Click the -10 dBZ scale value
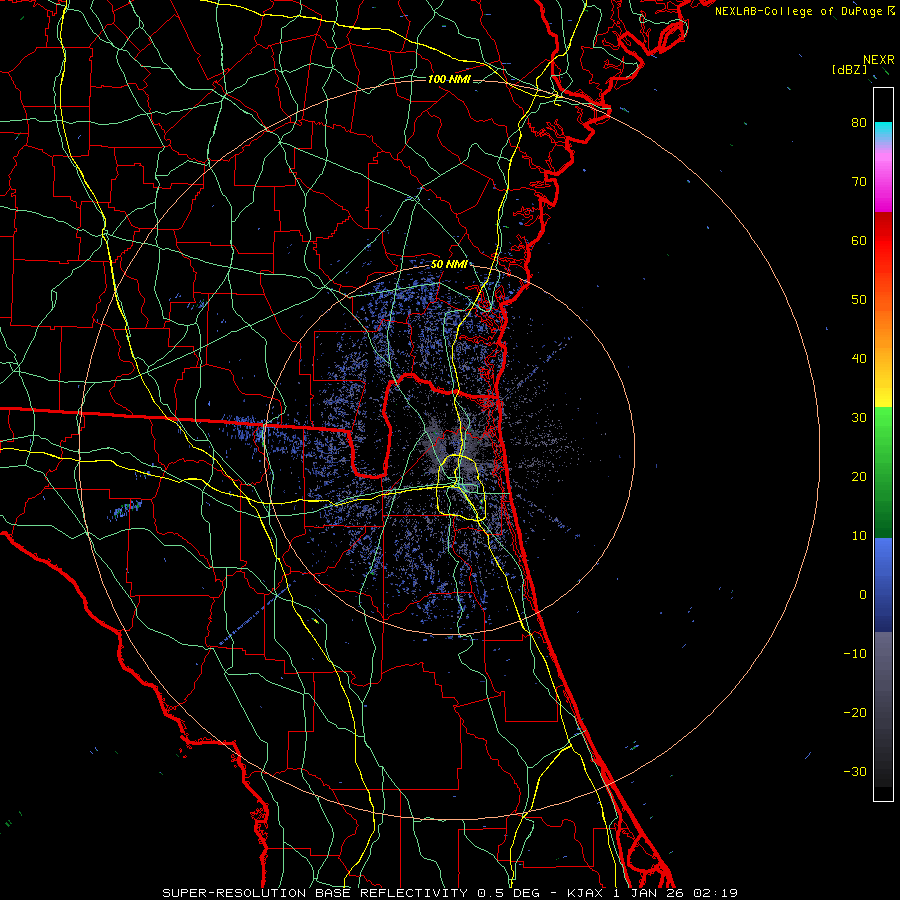 855,654
